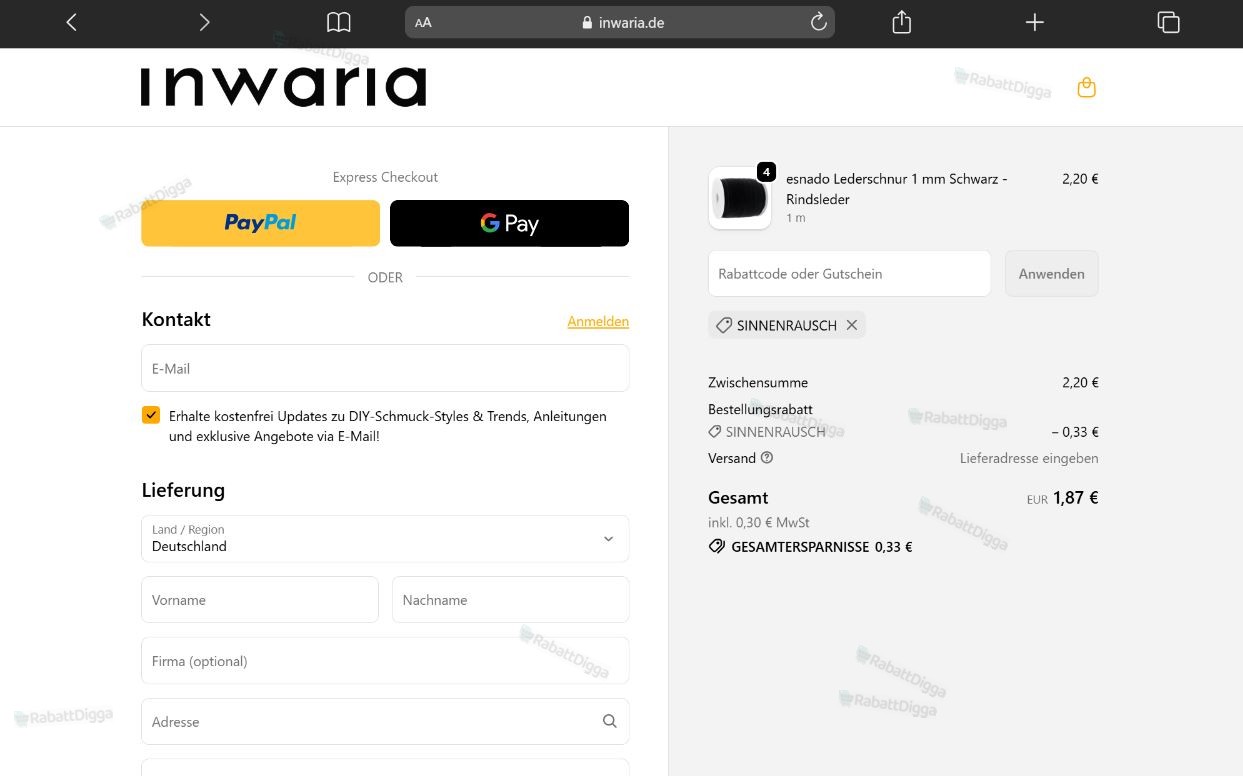Focus the E-Mail input field
Viewport: 1243px width, 776px height.
pos(385,368)
